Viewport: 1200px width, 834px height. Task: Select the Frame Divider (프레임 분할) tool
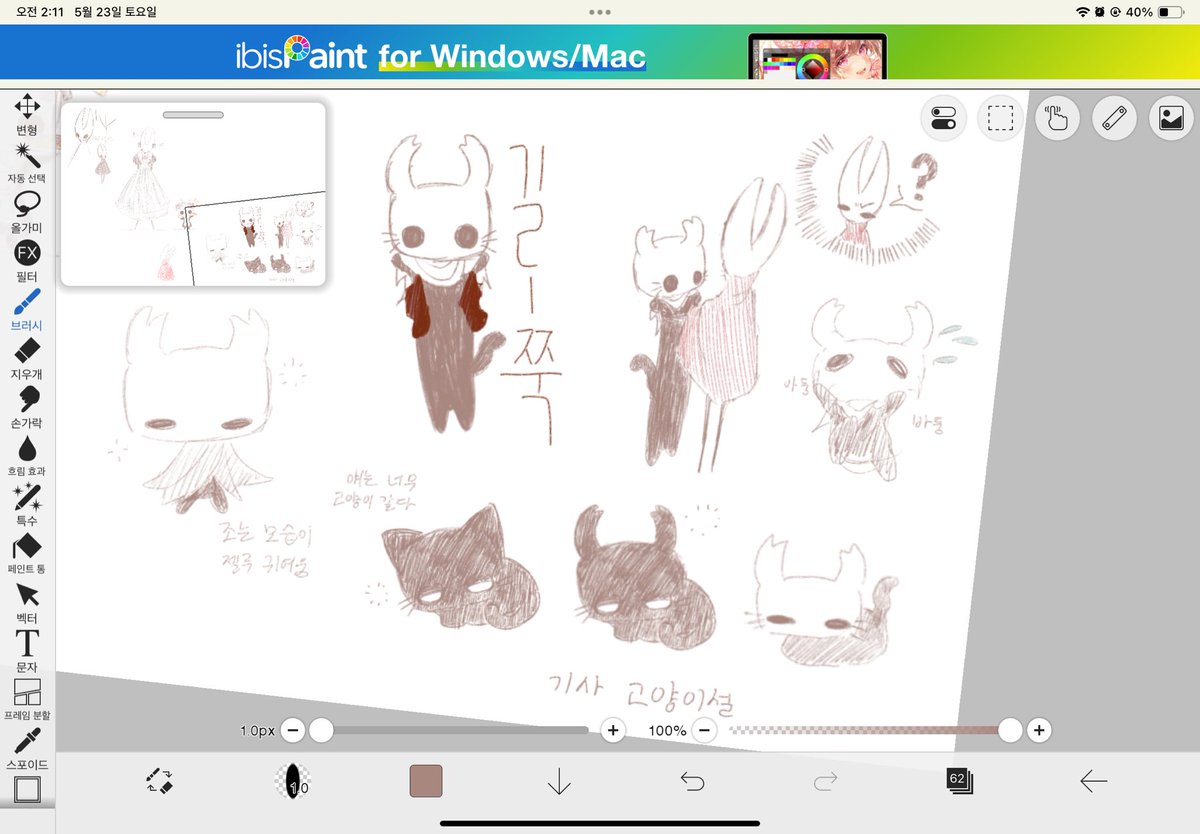pyautogui.click(x=27, y=699)
